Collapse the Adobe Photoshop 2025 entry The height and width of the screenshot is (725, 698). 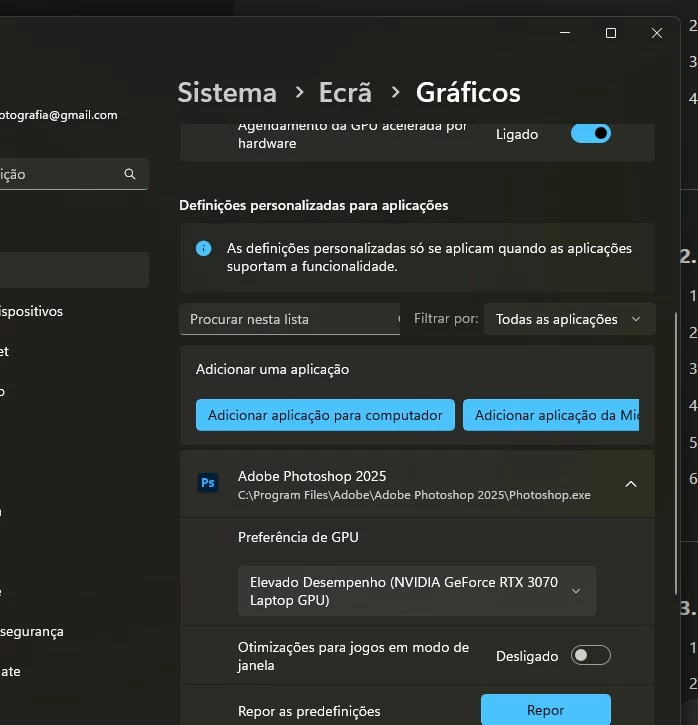coord(631,484)
